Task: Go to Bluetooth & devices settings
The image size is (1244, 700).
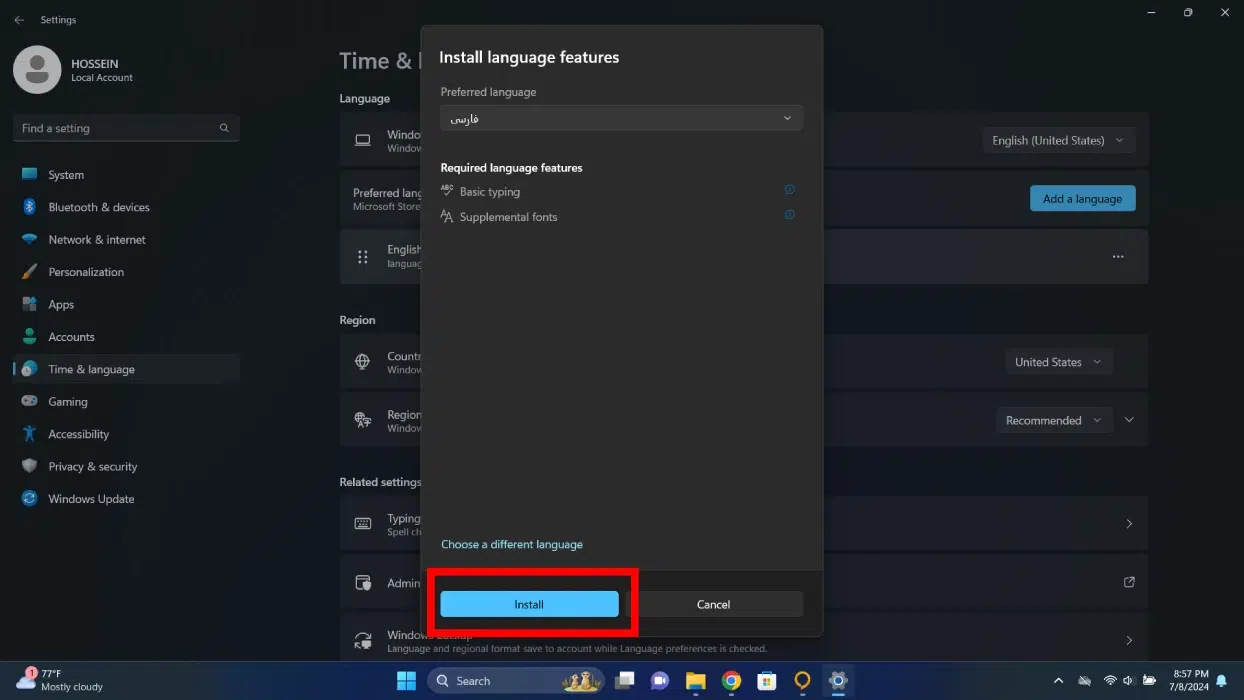Action: click(x=99, y=207)
